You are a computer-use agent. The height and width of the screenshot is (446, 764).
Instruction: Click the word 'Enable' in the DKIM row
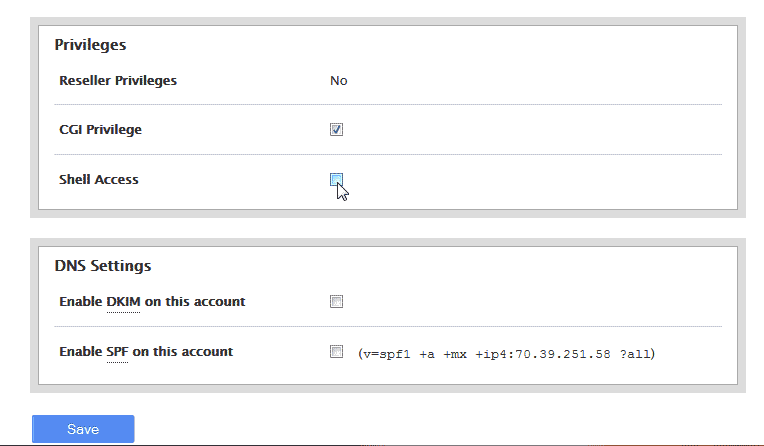(x=80, y=301)
